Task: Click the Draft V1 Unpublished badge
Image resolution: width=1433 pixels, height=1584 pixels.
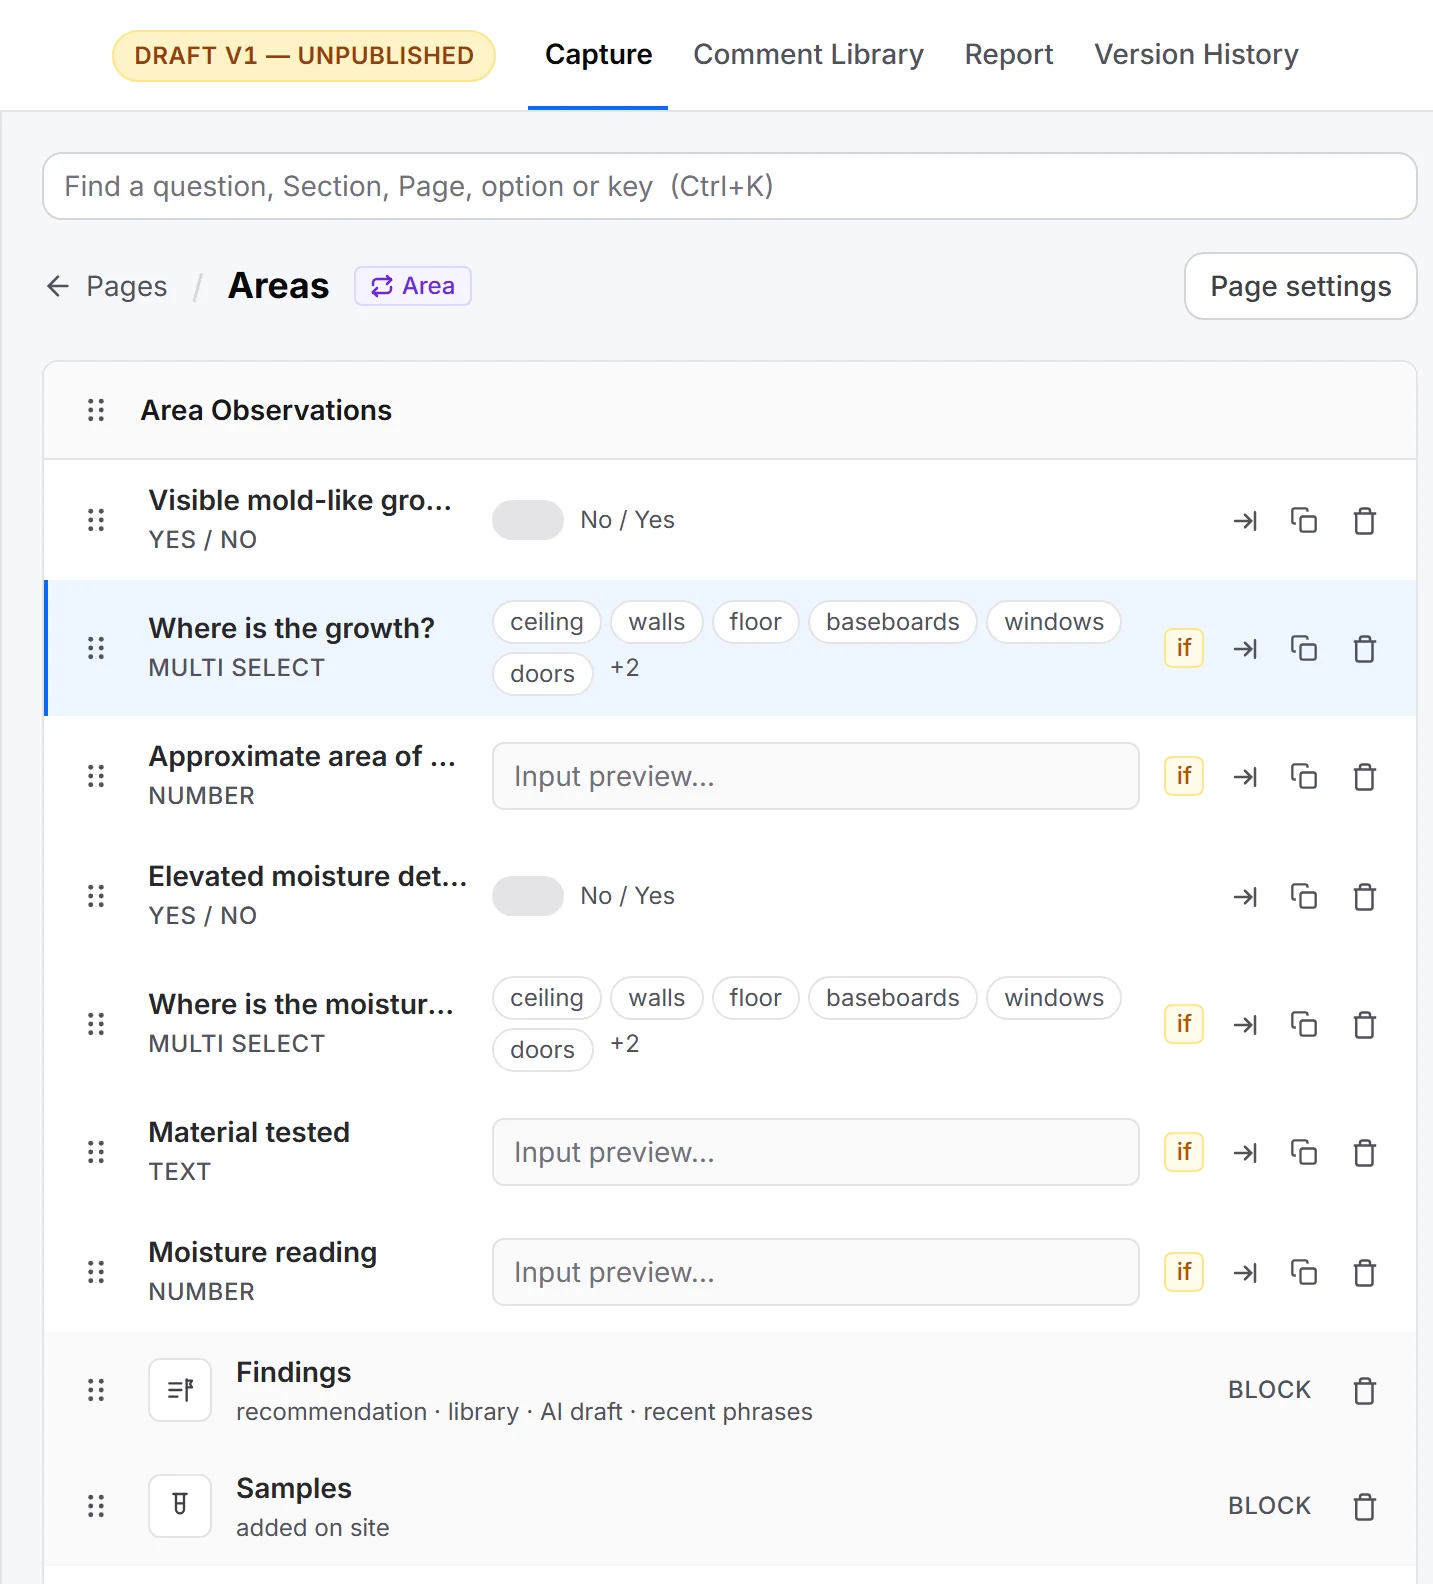Action: click(x=304, y=56)
